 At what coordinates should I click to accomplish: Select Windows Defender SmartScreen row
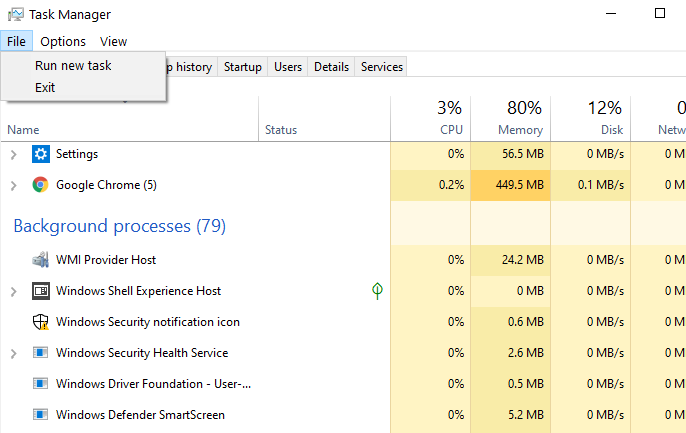point(343,415)
